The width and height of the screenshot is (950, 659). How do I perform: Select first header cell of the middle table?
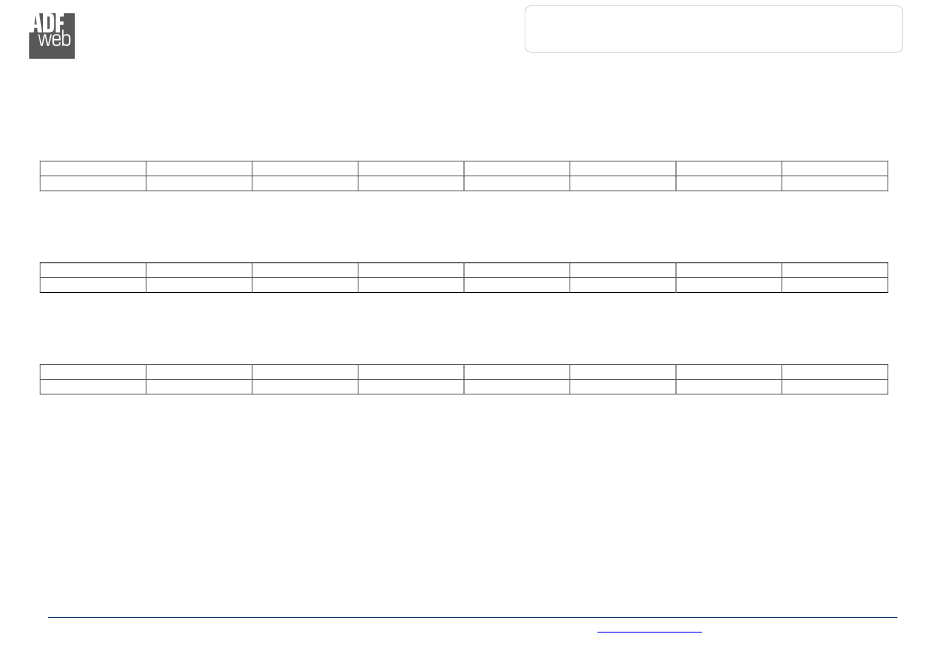click(93, 270)
